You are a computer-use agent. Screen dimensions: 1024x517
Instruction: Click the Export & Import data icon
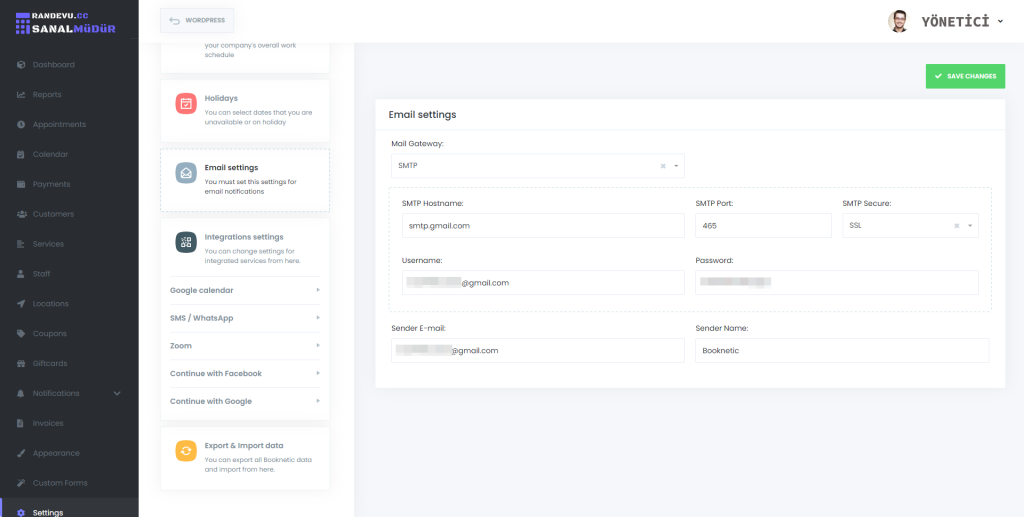tap(186, 451)
